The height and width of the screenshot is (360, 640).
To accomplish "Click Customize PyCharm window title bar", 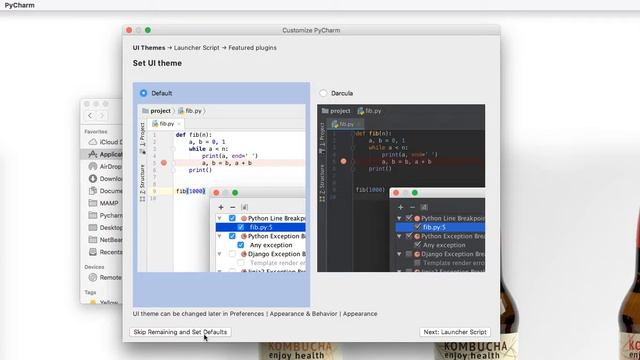I will pyautogui.click(x=311, y=30).
